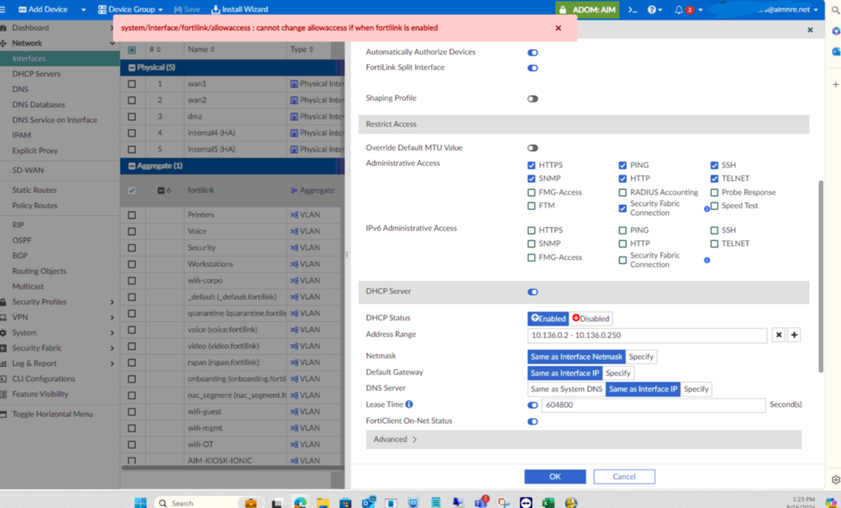Screen dimensions: 841x508
Task: Click the Lease Time info icon
Action: [x=409, y=404]
